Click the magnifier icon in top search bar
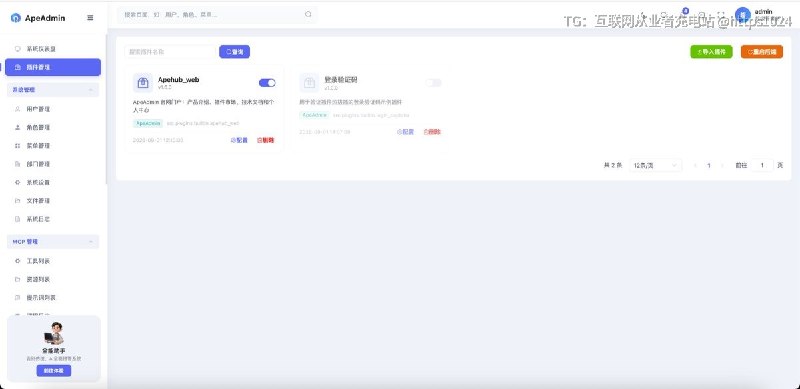 tap(308, 14)
